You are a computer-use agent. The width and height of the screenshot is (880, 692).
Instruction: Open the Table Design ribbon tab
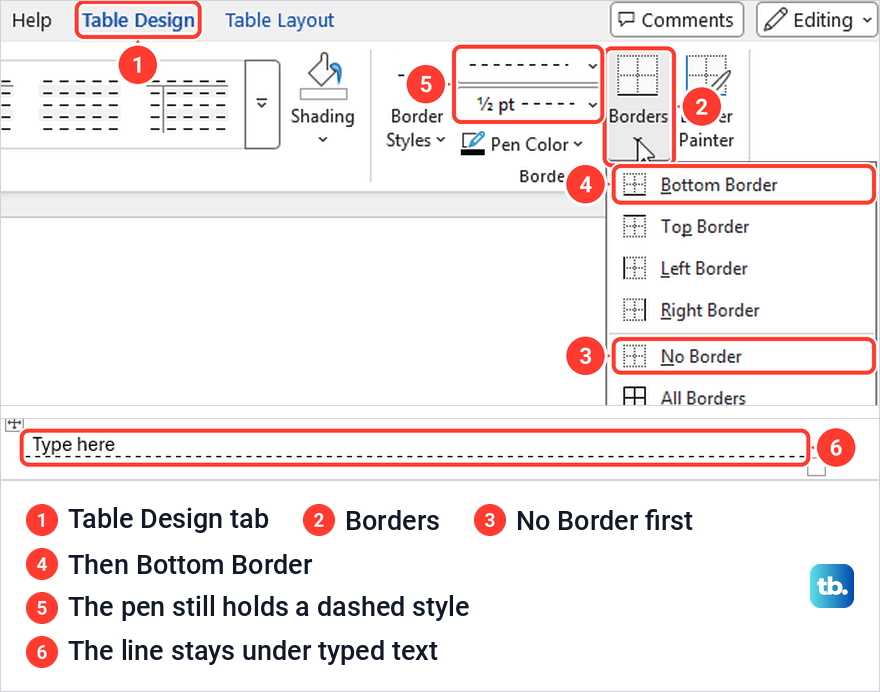point(138,20)
